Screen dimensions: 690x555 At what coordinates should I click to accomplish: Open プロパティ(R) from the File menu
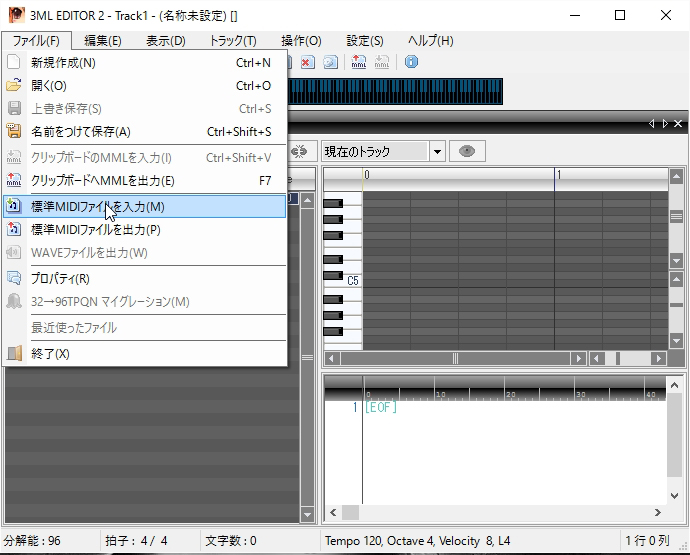pos(144,278)
